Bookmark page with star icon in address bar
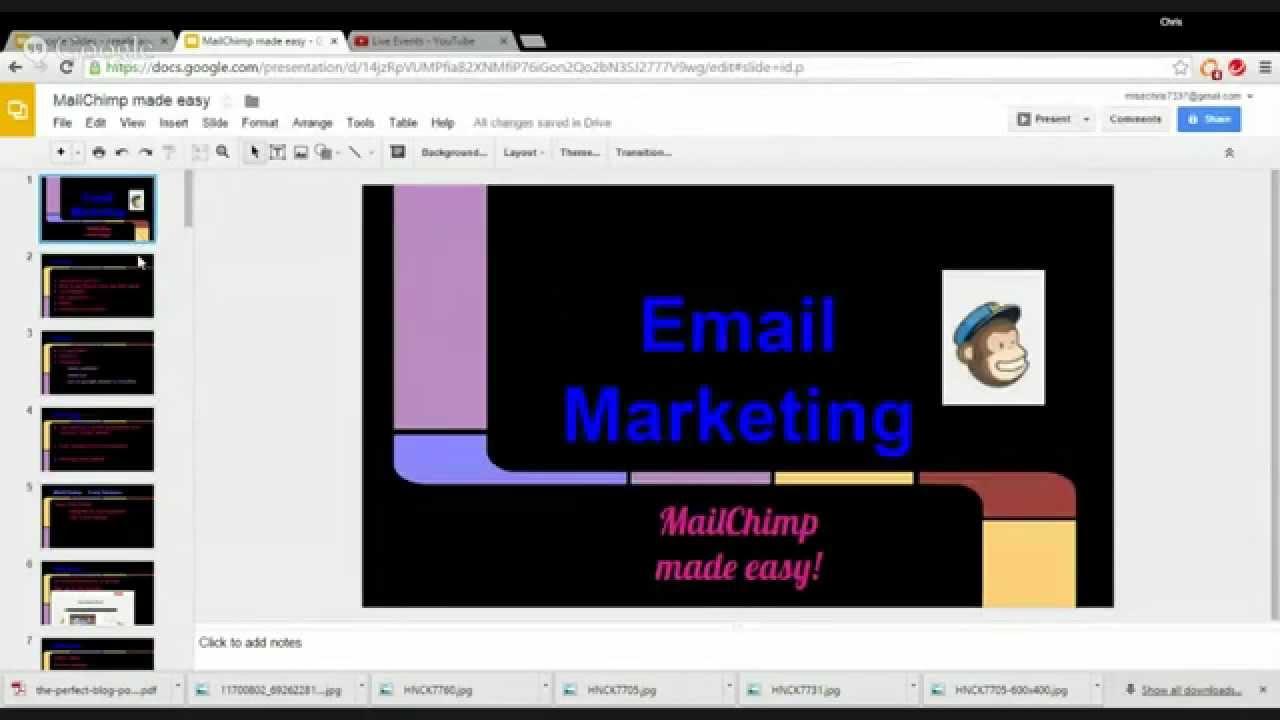 1180,67
